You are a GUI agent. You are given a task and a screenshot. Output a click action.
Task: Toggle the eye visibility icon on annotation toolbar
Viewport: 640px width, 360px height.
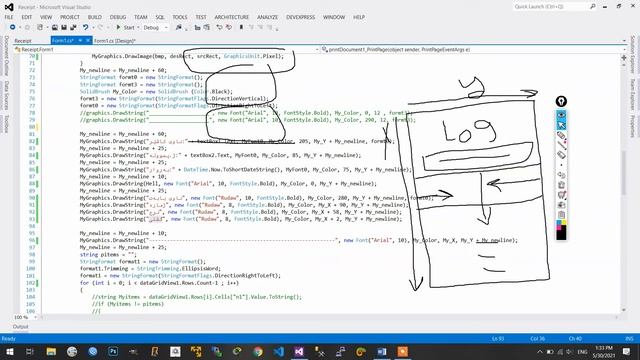point(561,115)
